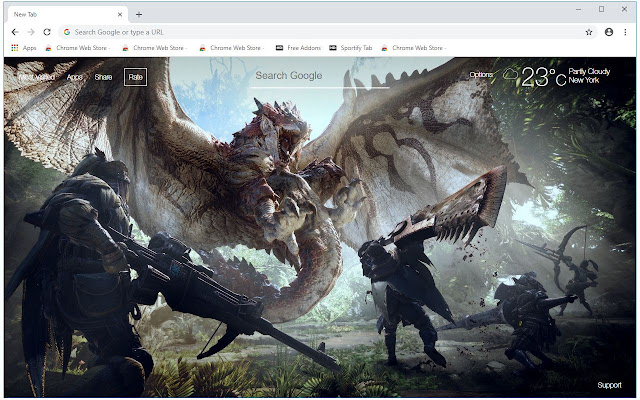Open the Most Visited menu on page

(37, 77)
